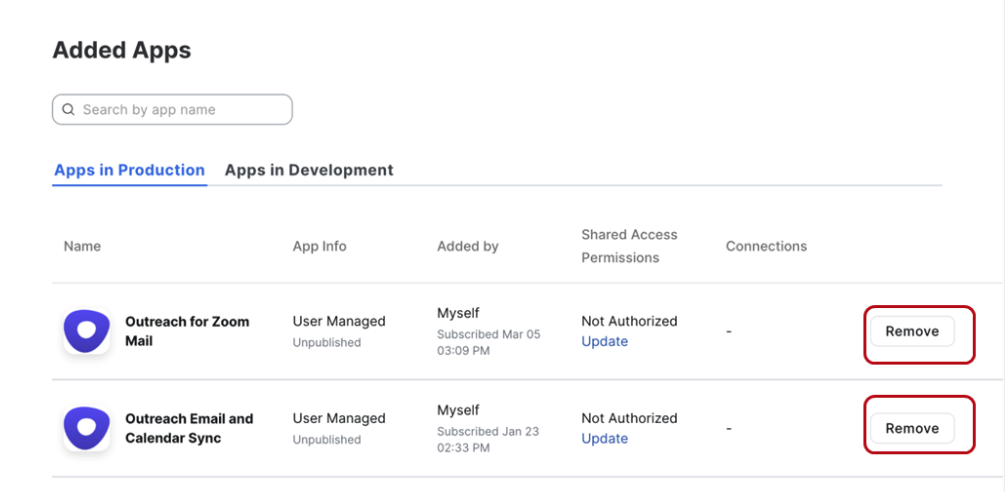Click Not Authorized in Outreach for Zoom Mail row
The width and height of the screenshot is (1005, 492).
(x=629, y=321)
